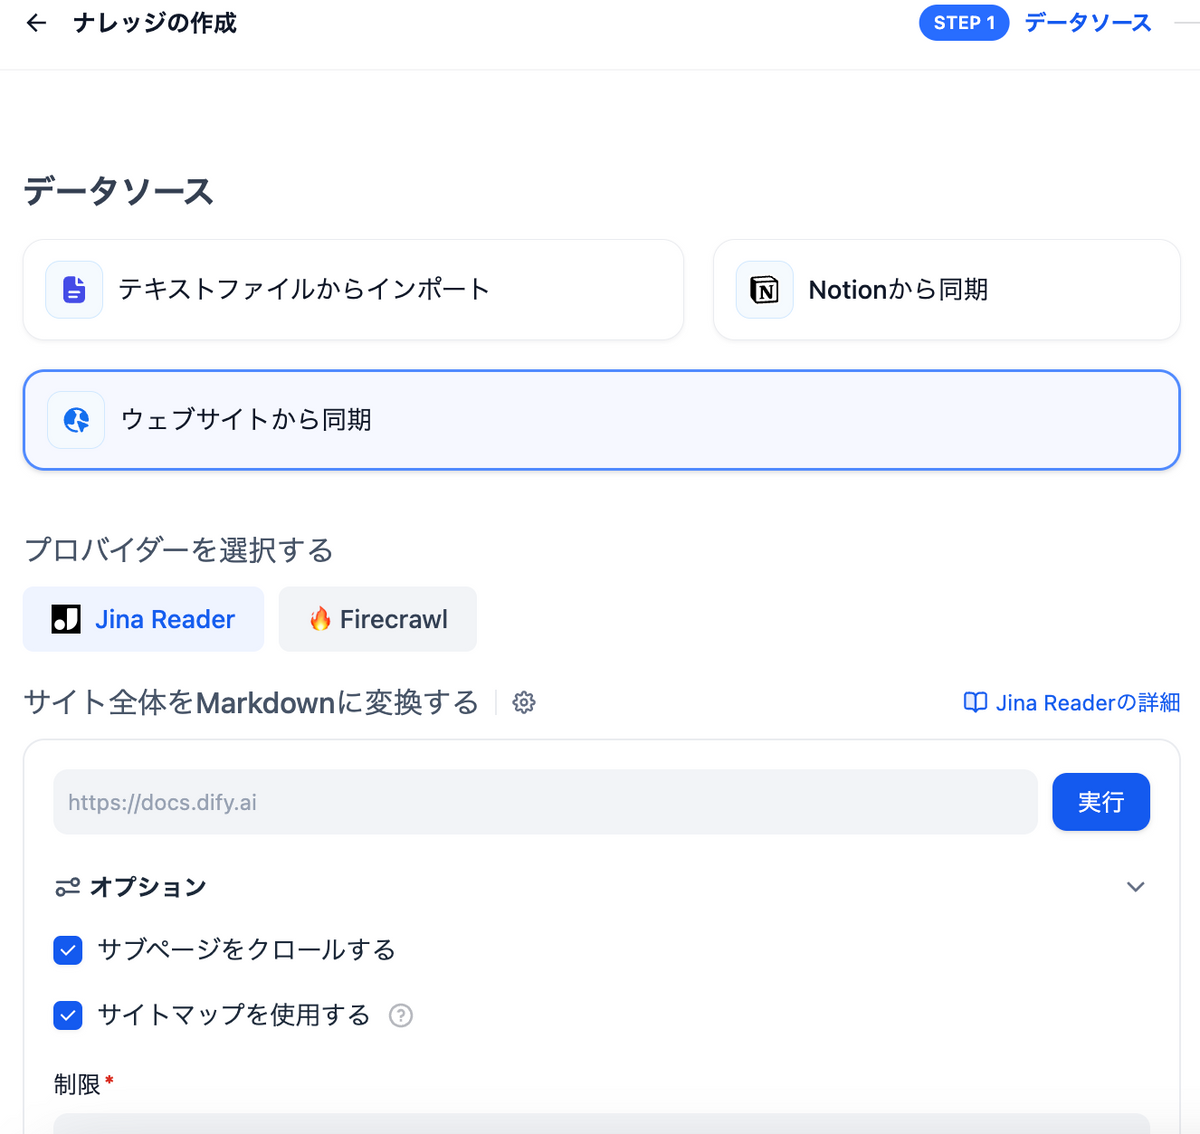This screenshot has height=1134, width=1200.
Task: Click the Firecrawl flame icon
Action: pyautogui.click(x=322, y=619)
